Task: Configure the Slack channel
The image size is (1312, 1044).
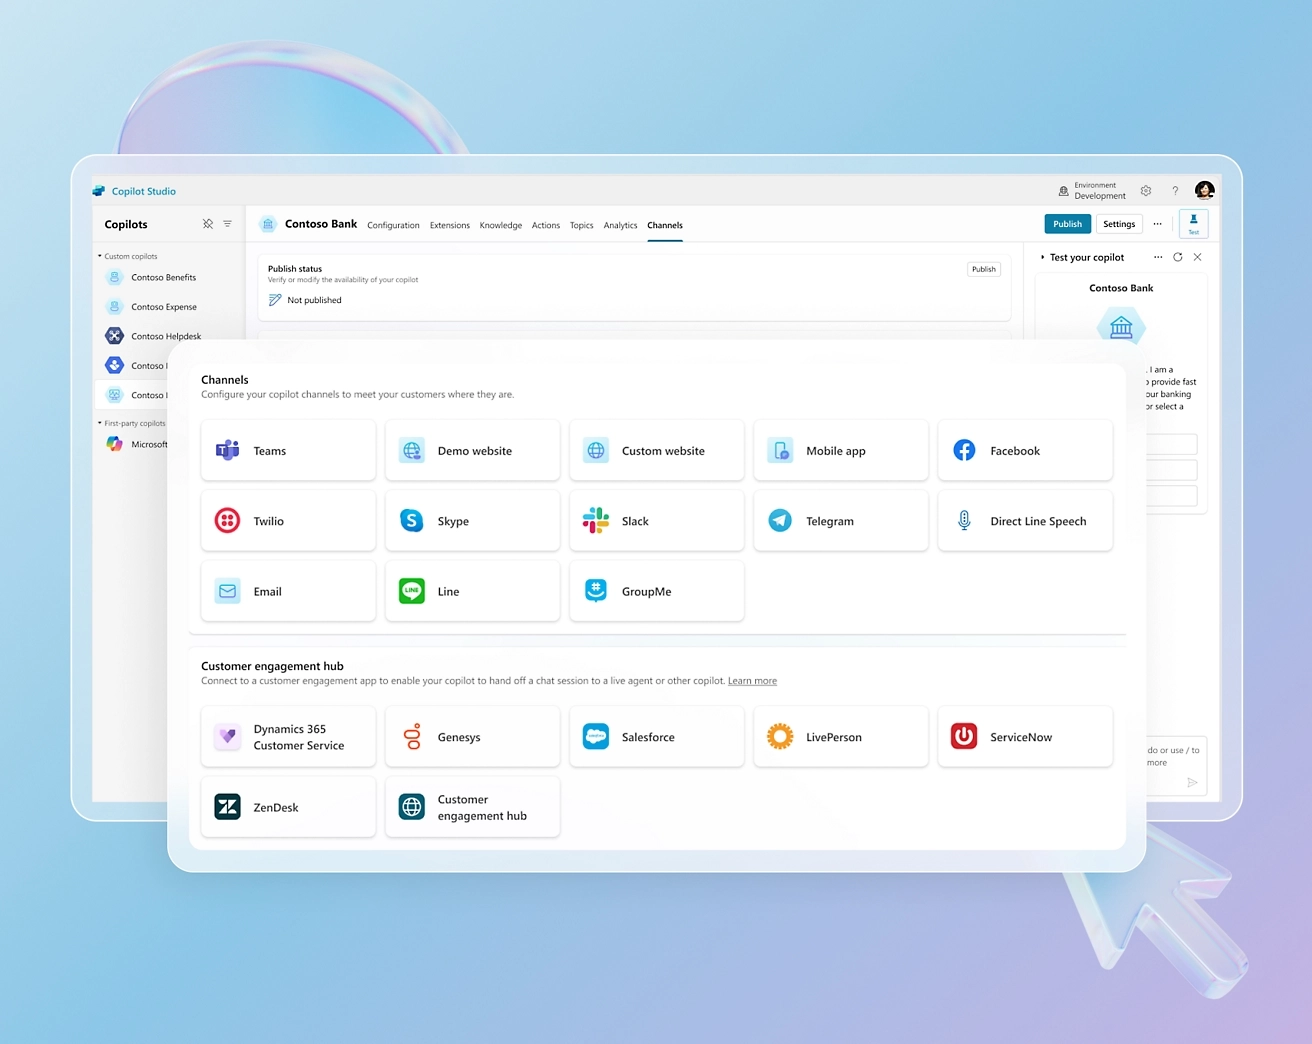Action: click(656, 521)
